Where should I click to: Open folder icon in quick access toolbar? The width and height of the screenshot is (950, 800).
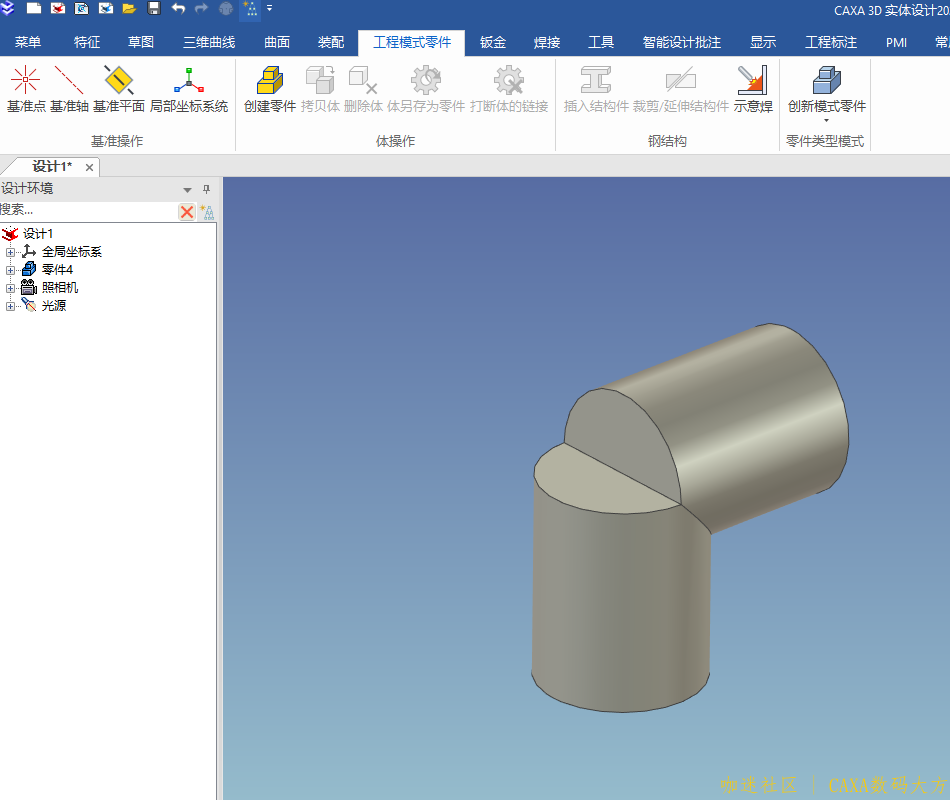[x=129, y=9]
